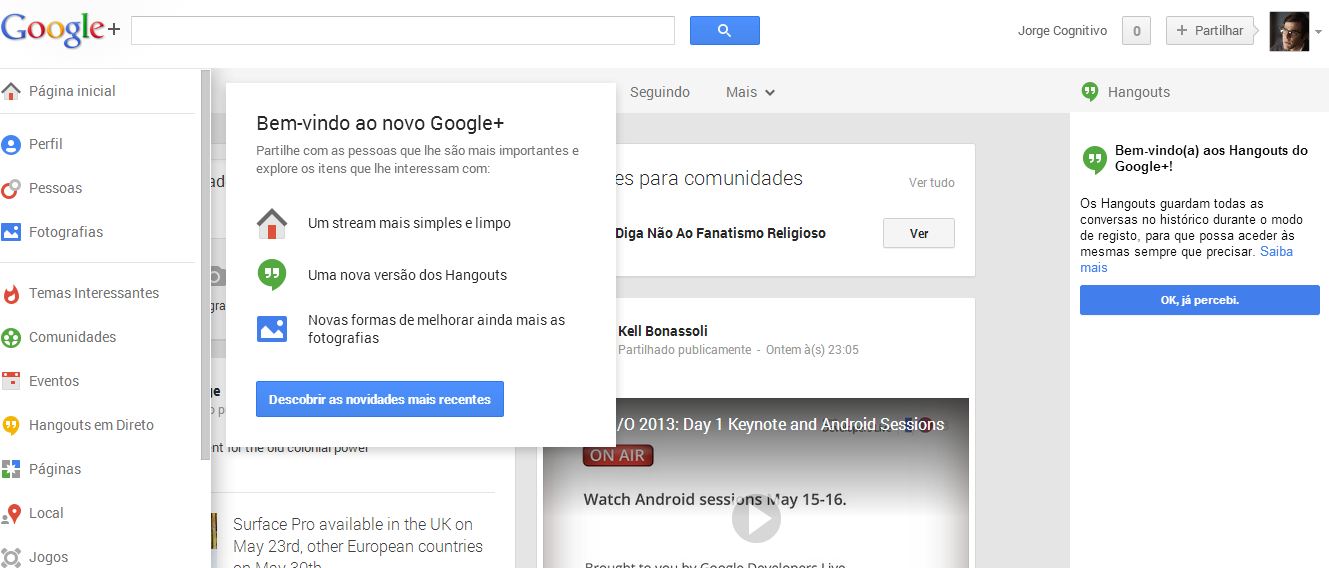Play the Google I/O keynote video
Screen dimensions: 1329x568
[756, 519]
